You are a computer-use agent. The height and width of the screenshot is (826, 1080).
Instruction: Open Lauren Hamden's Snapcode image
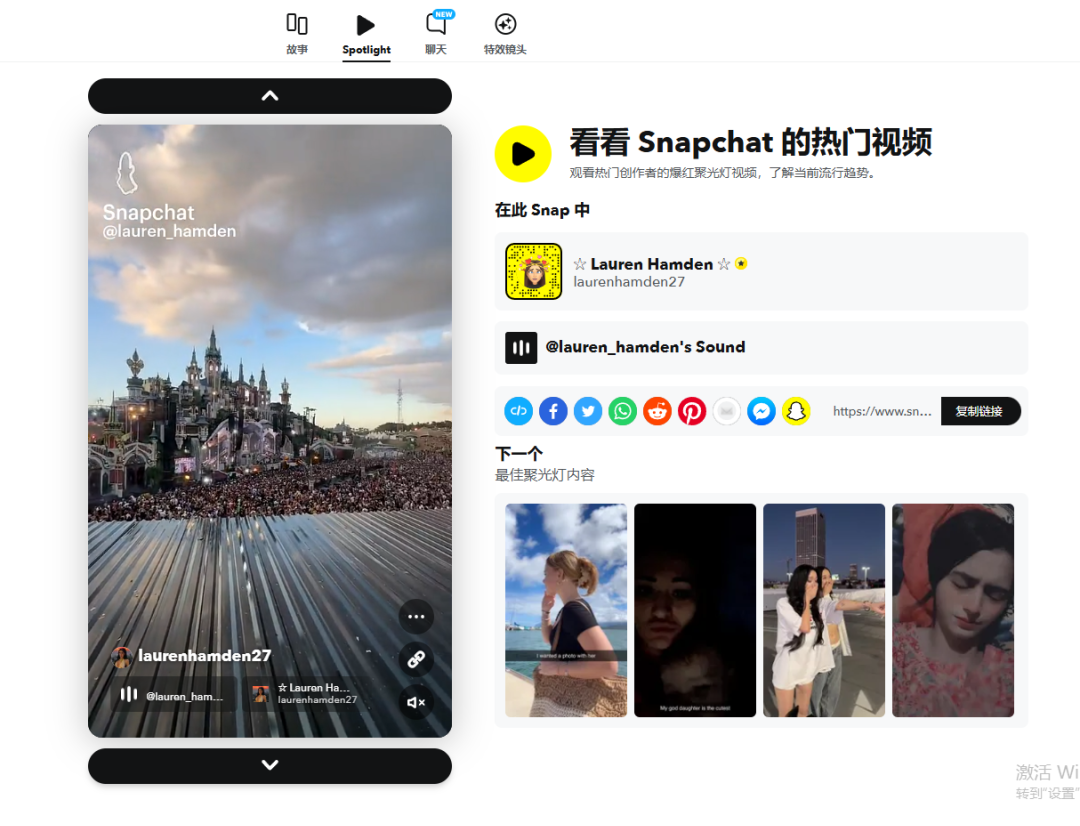point(534,271)
